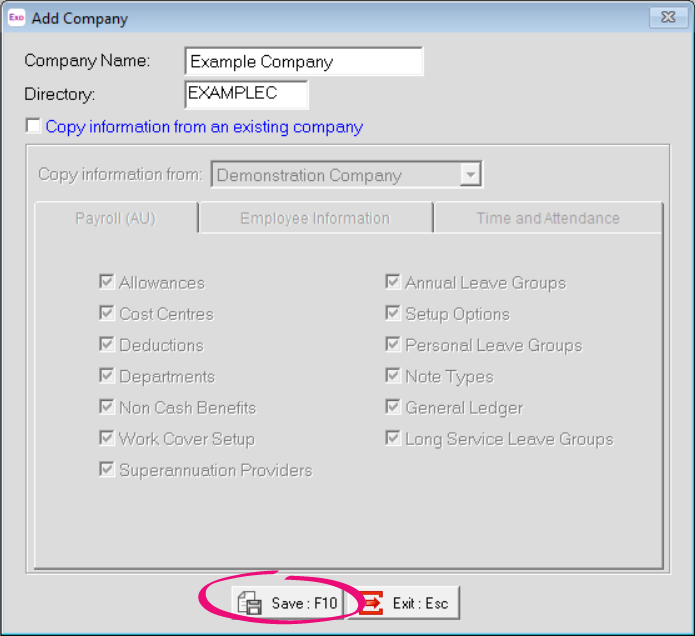
Task: Click the Demonstration Company combo box text
Action: pos(309,175)
